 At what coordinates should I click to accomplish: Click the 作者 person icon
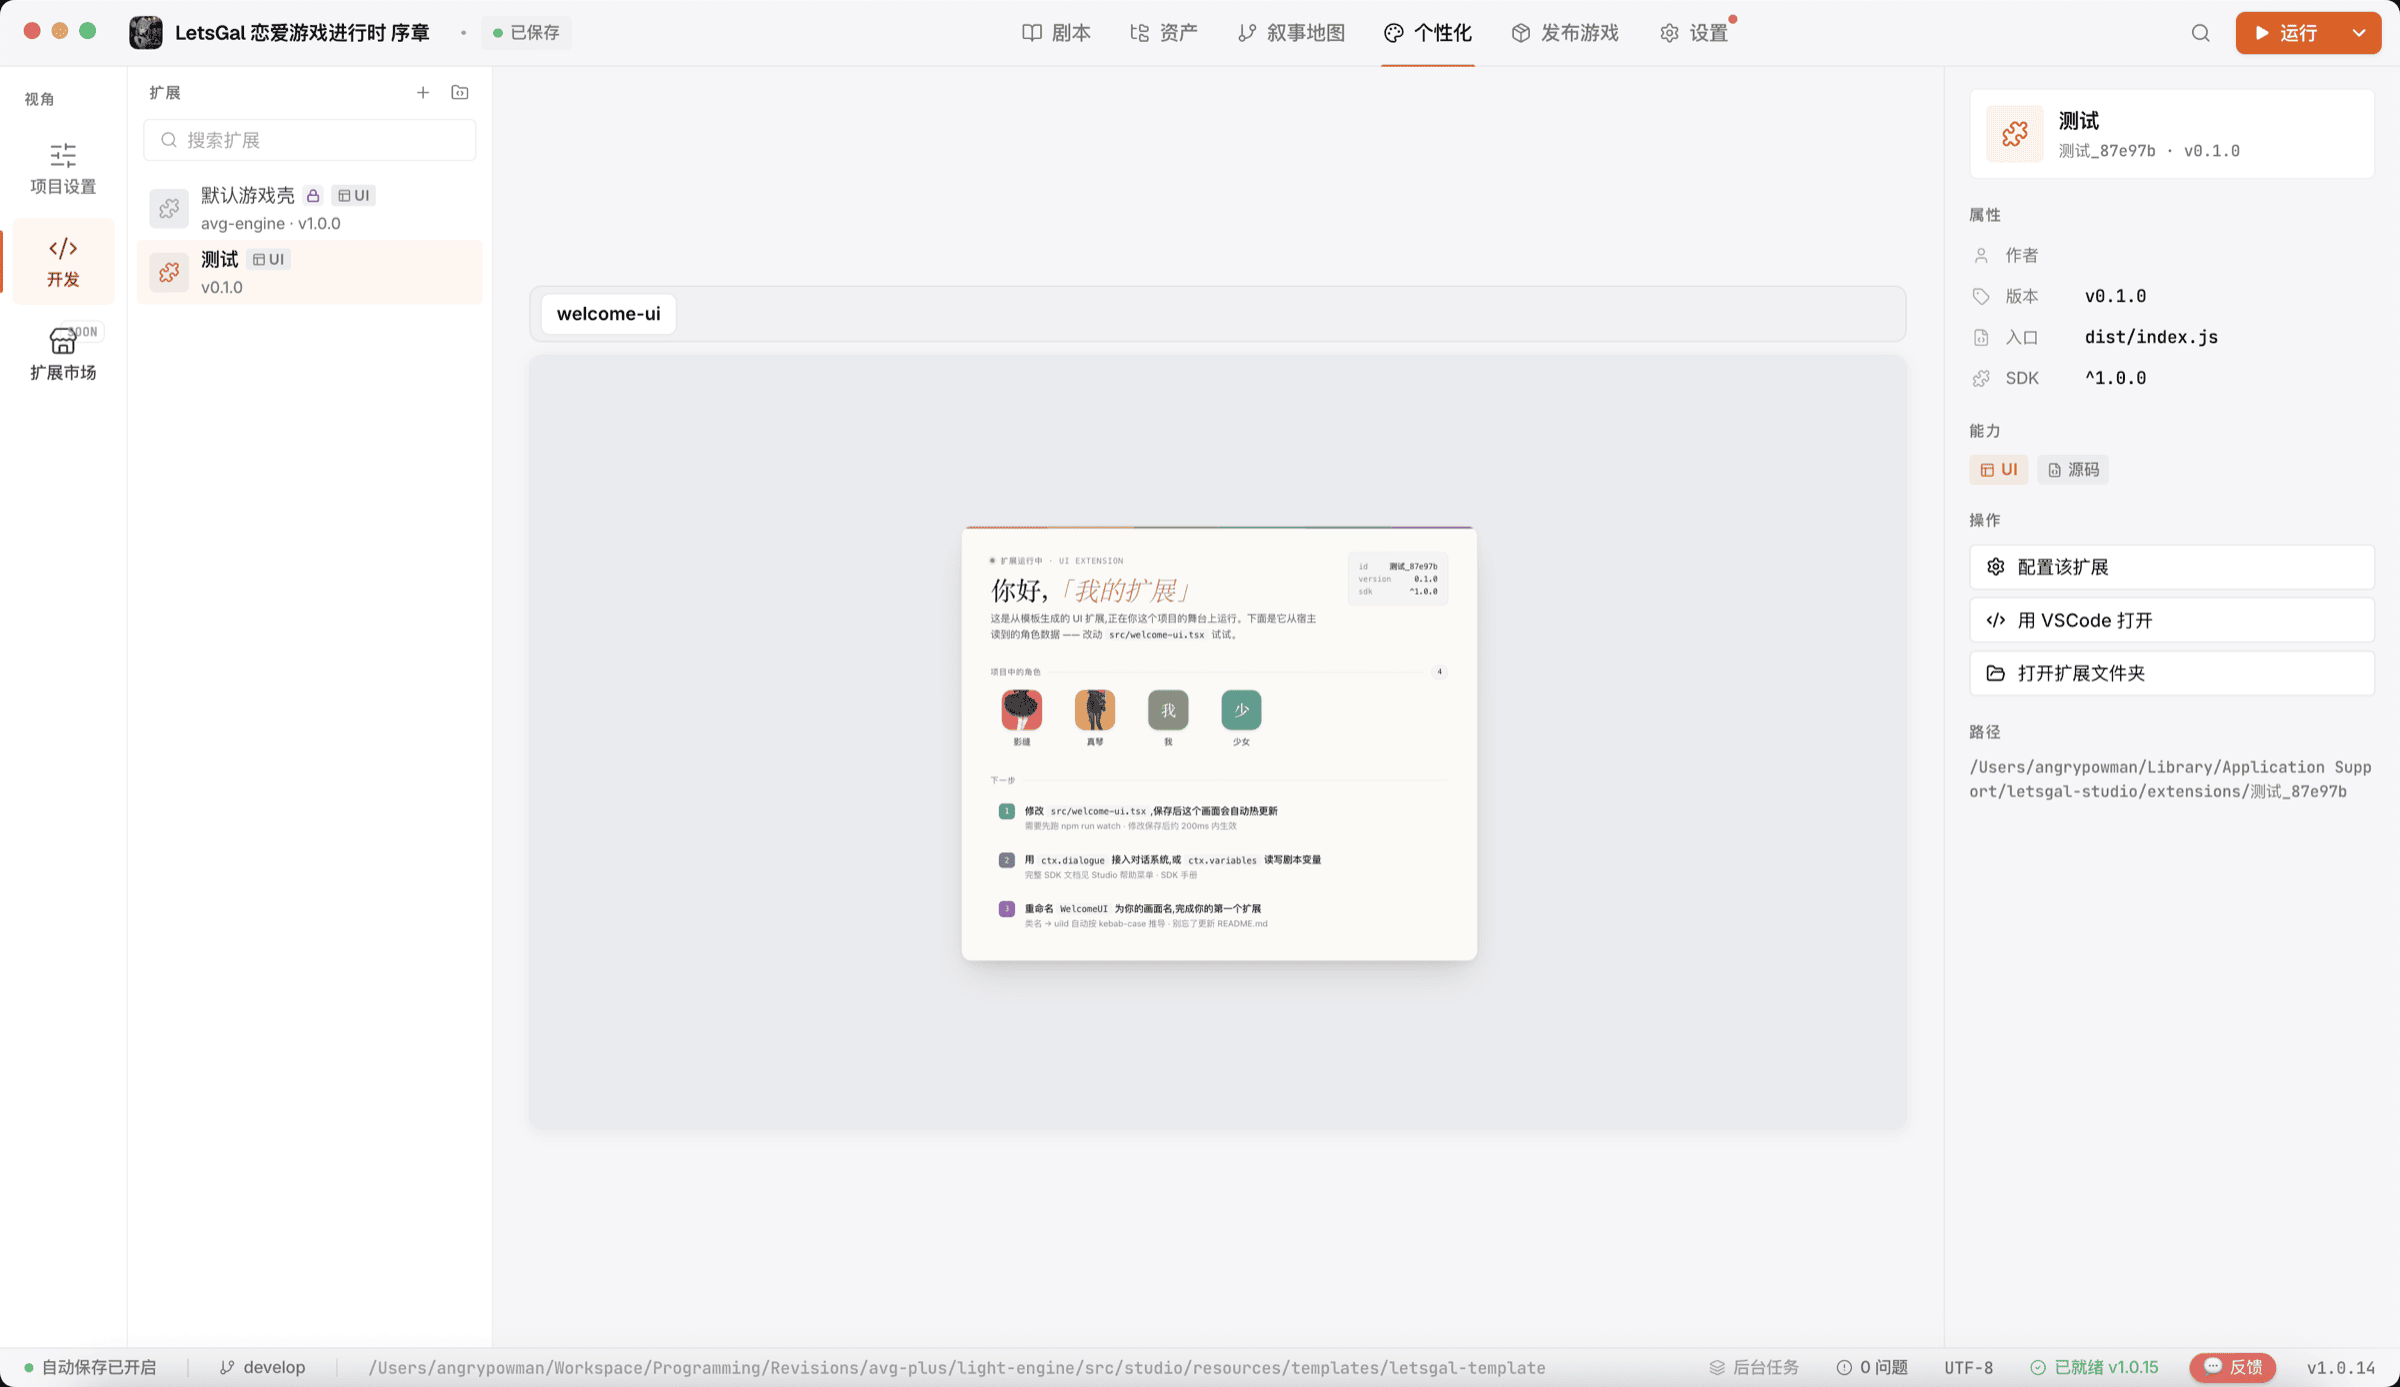point(1981,256)
